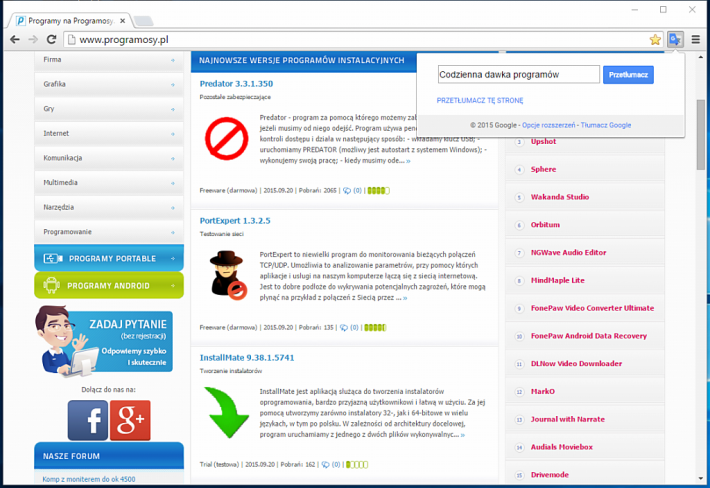710x488 pixels.
Task: Click the comments icon for Predator
Action: (x=347, y=191)
